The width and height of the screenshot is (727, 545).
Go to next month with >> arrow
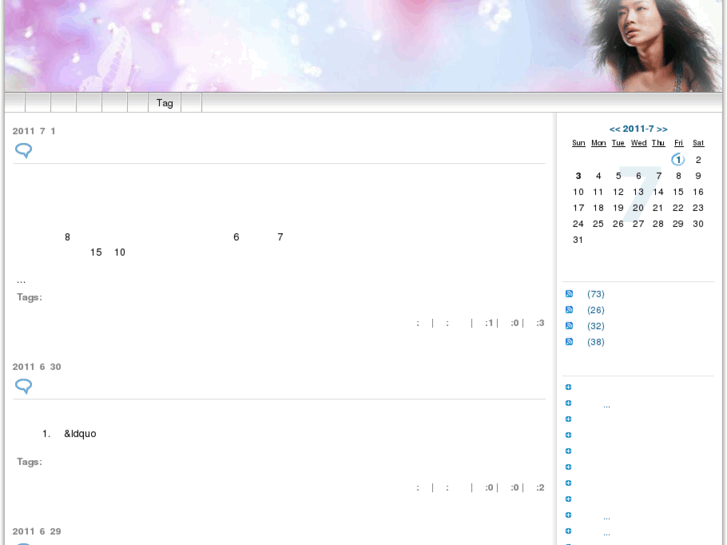point(662,129)
